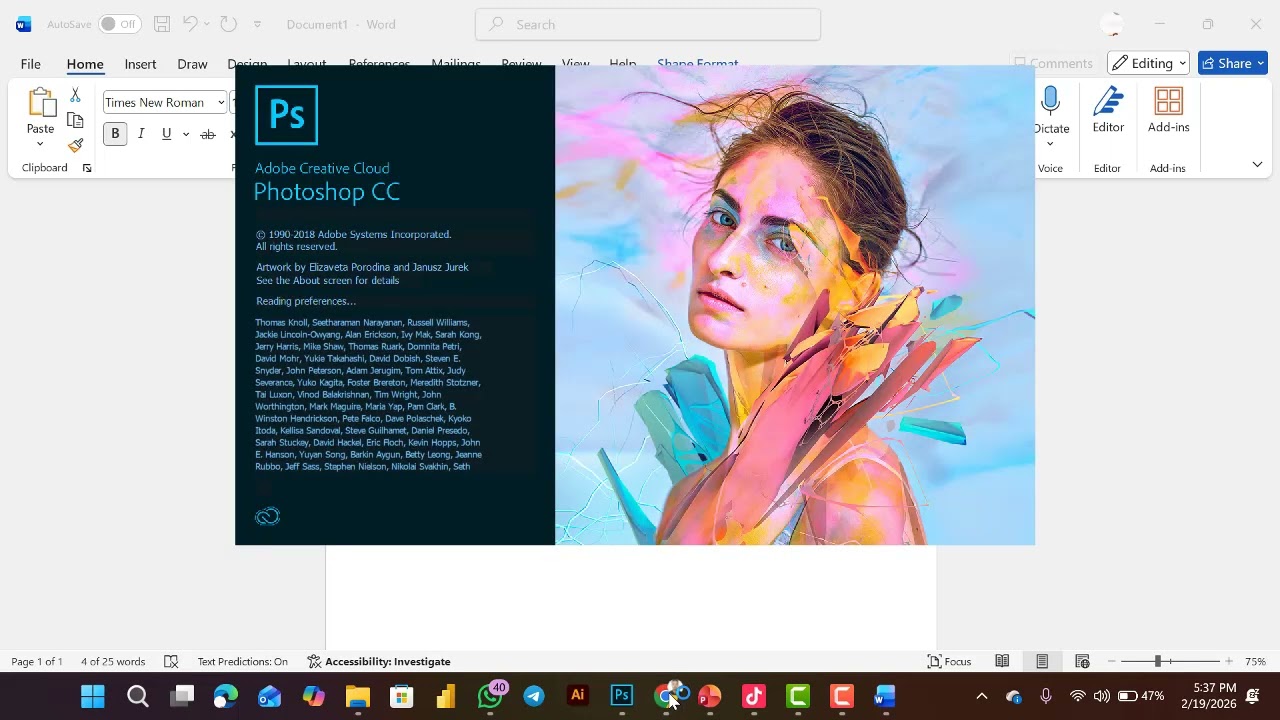The width and height of the screenshot is (1280, 720).
Task: Select the Format Painter brush icon
Action: pyautogui.click(x=75, y=145)
